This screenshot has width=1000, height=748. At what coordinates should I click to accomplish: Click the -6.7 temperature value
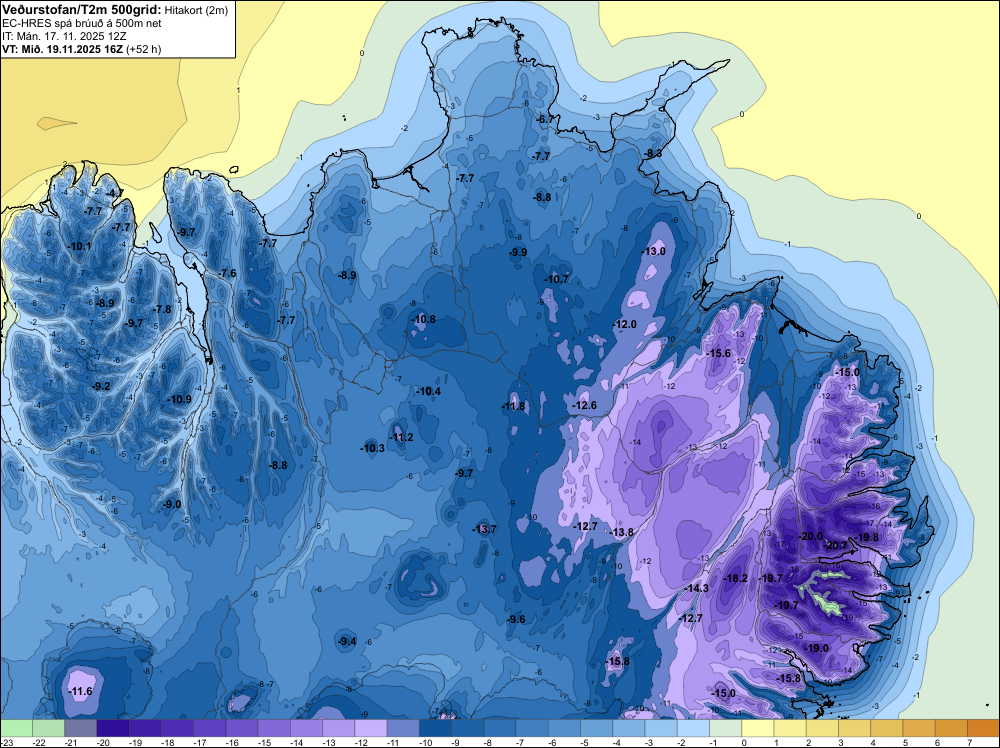coord(545,119)
